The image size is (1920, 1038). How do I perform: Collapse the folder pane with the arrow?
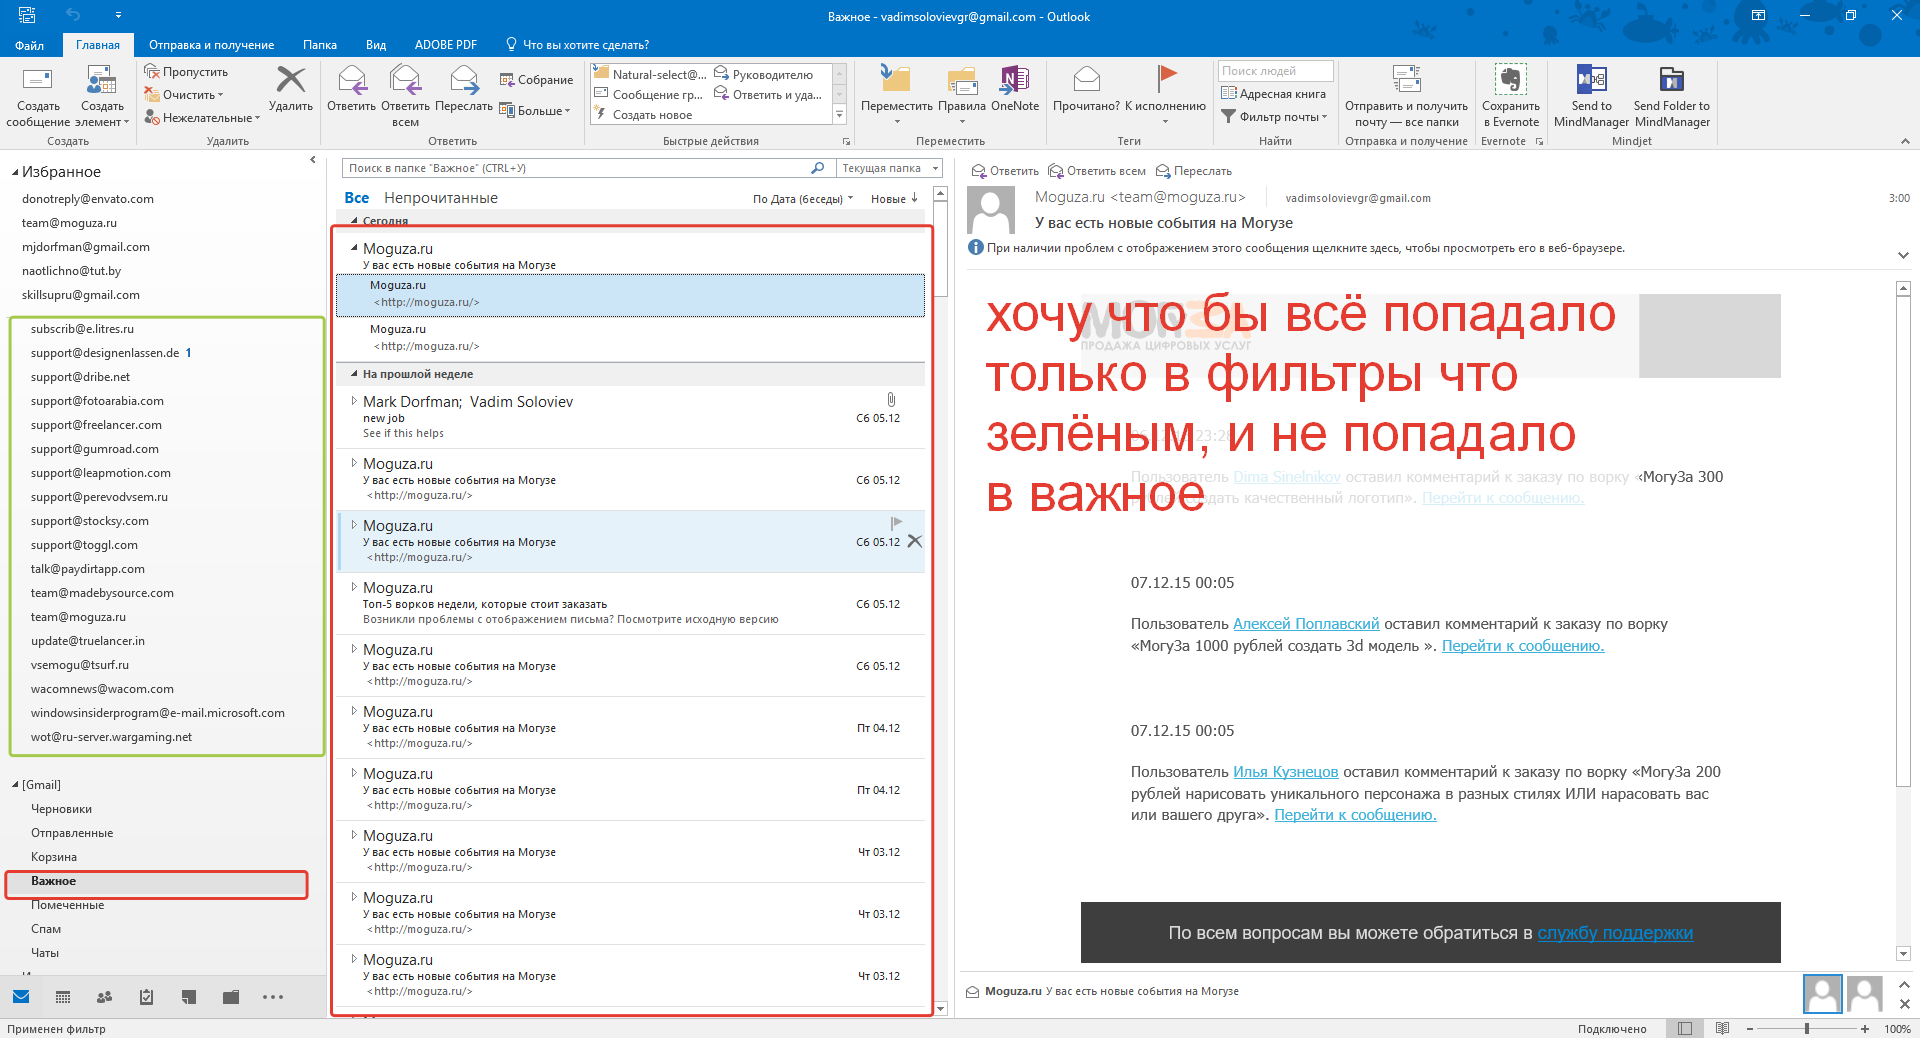pos(313,160)
